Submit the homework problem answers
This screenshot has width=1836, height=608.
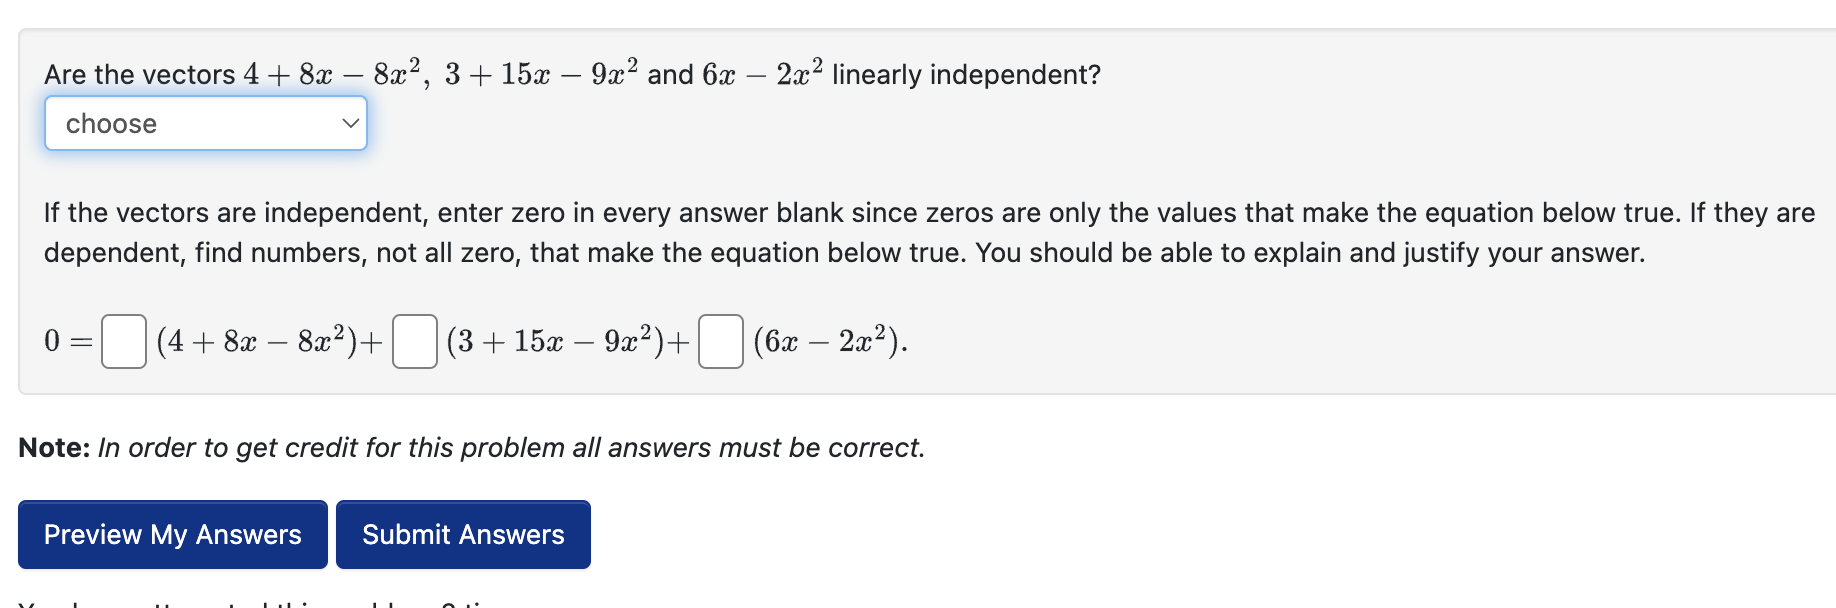click(x=463, y=534)
